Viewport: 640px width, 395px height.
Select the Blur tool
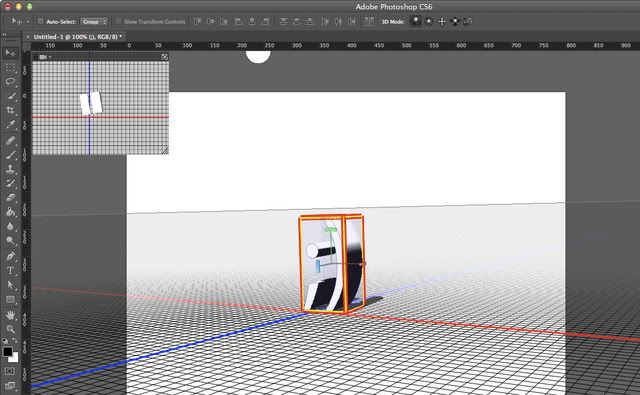coord(10,226)
